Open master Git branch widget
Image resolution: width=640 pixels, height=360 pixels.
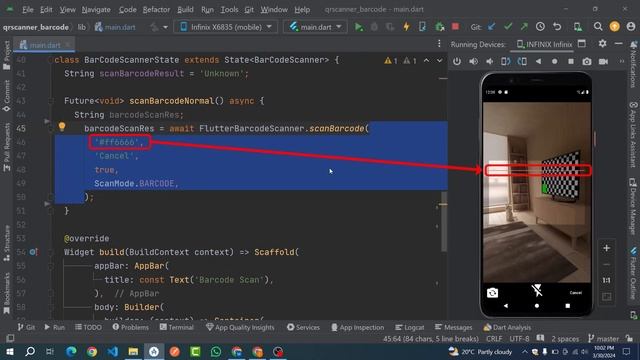tap(604, 339)
